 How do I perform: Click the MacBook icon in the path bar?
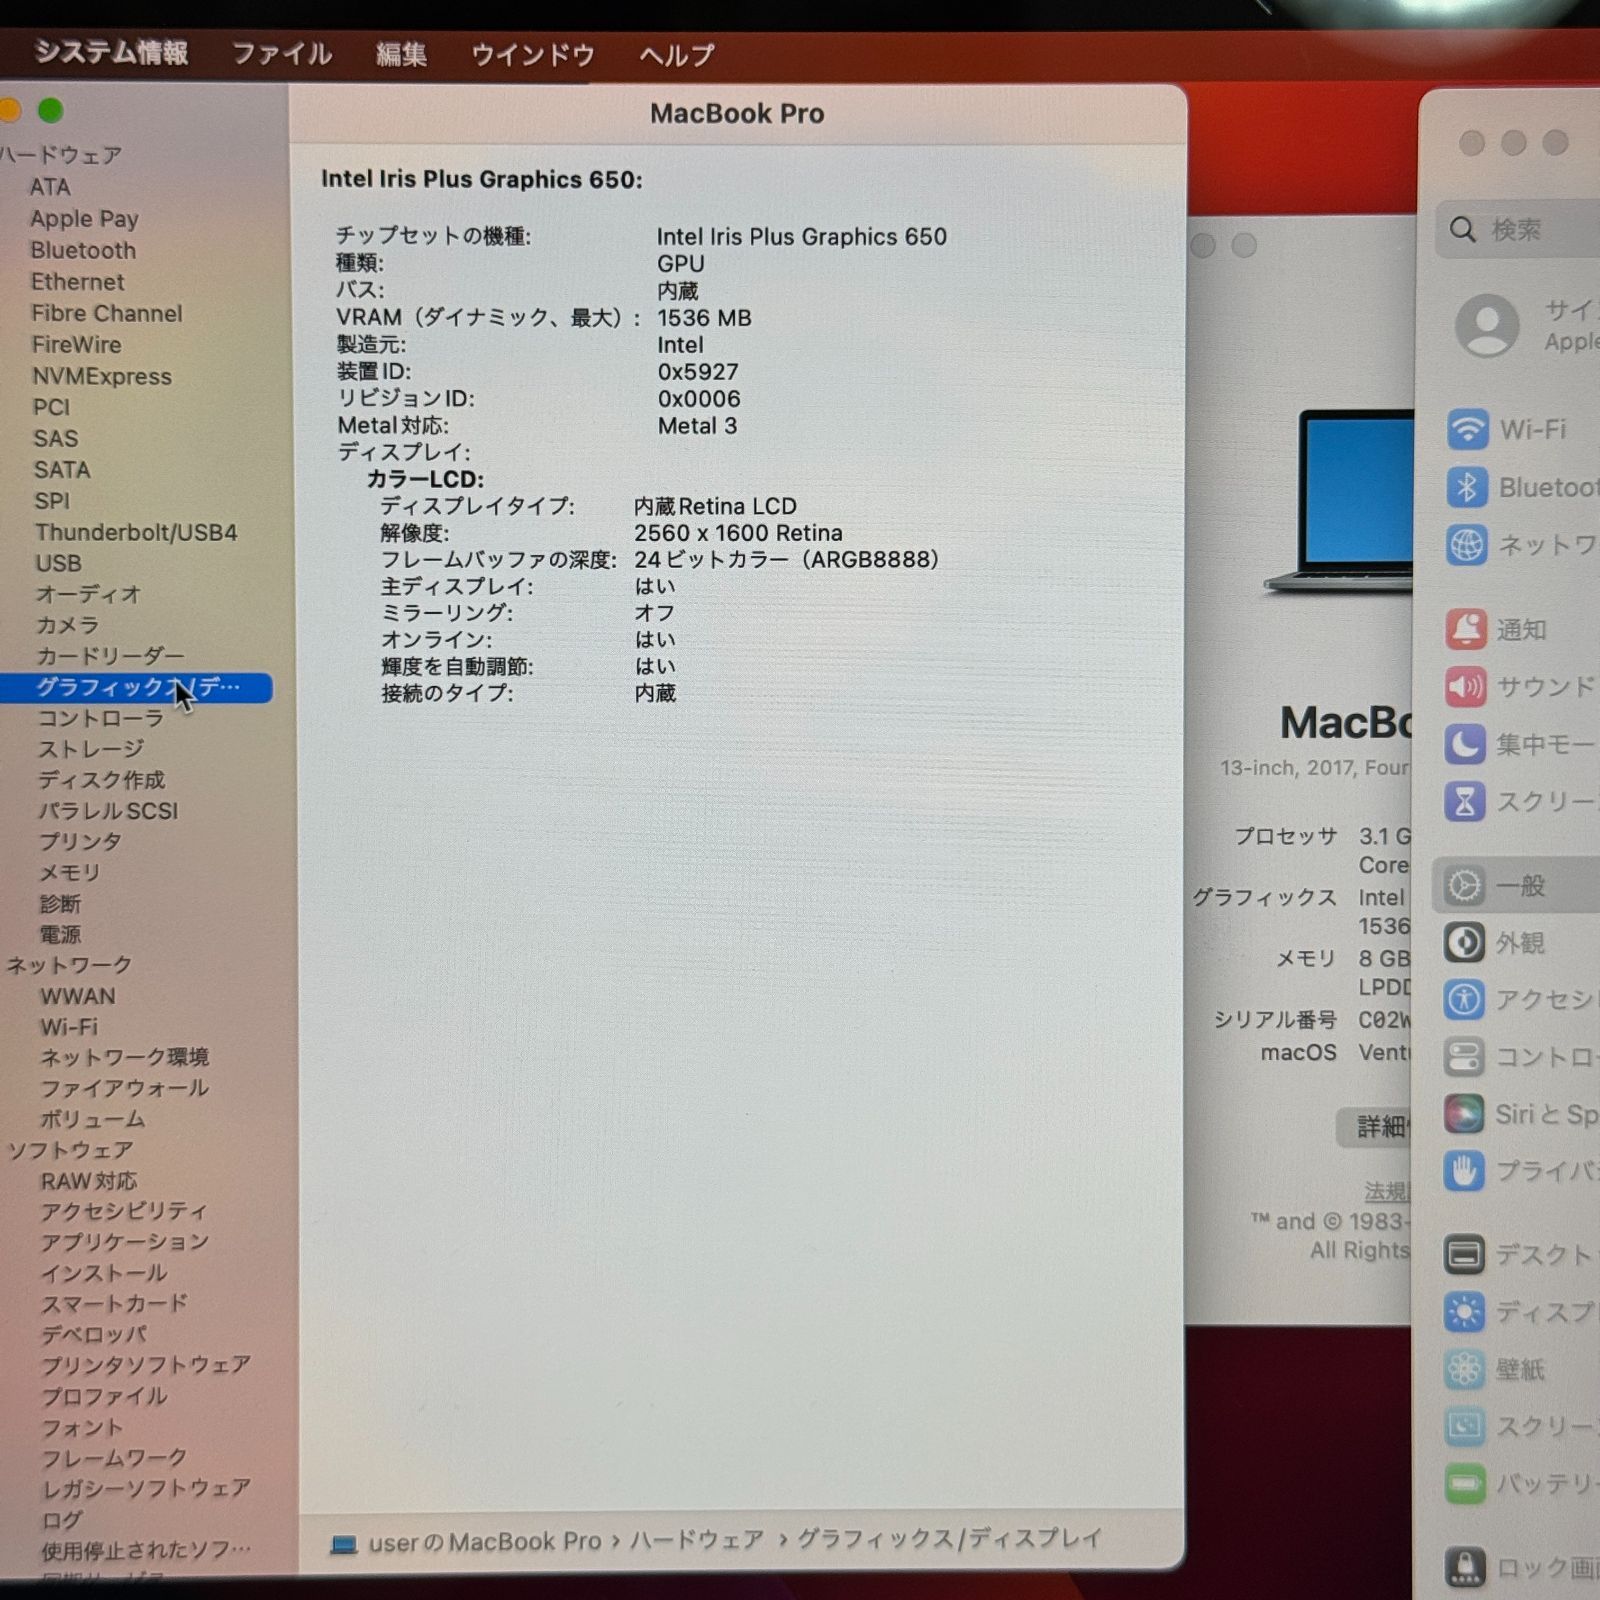pos(344,1545)
